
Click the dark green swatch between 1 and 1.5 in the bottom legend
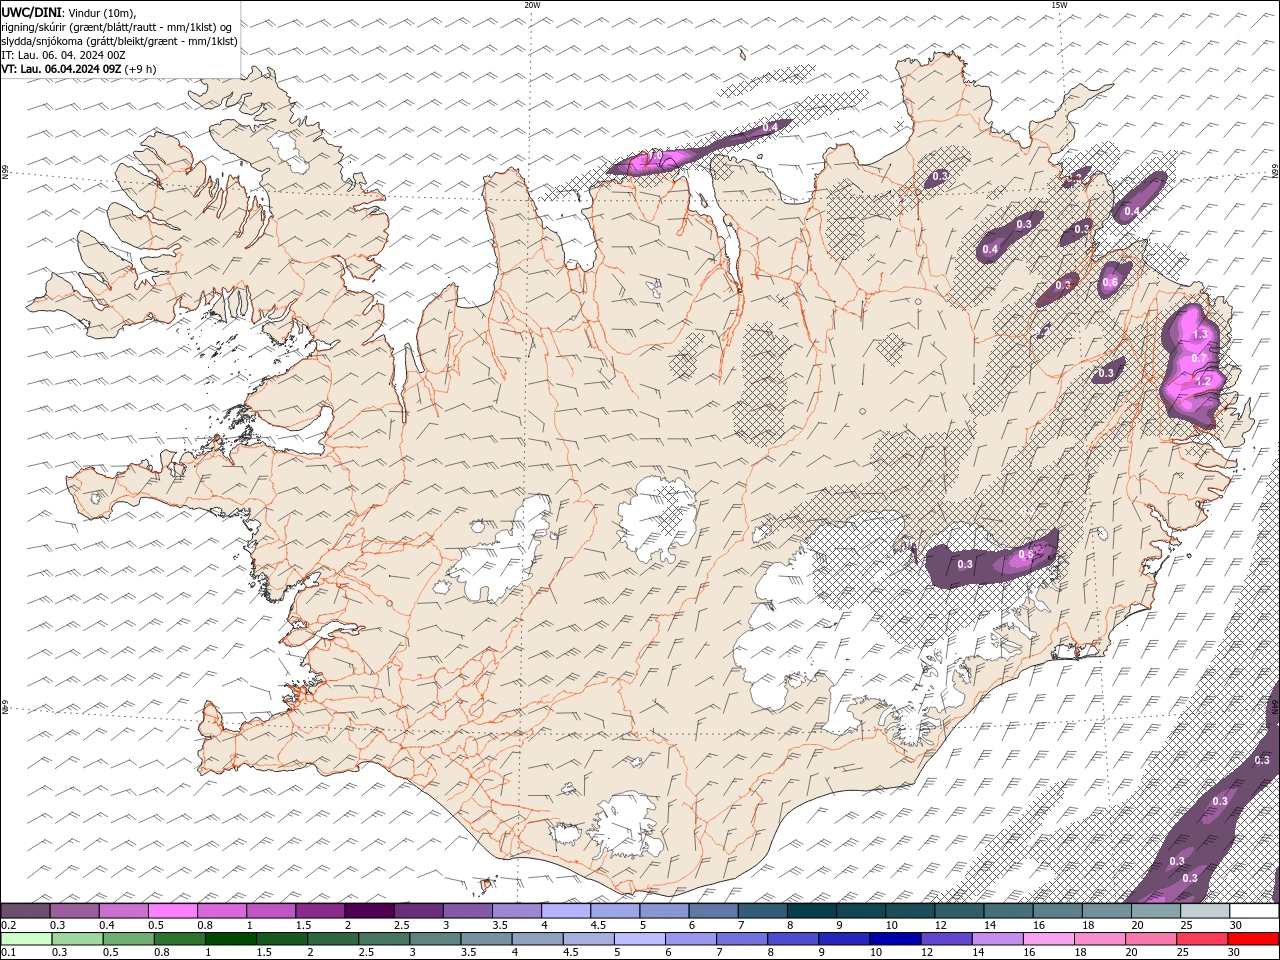[x=231, y=939]
